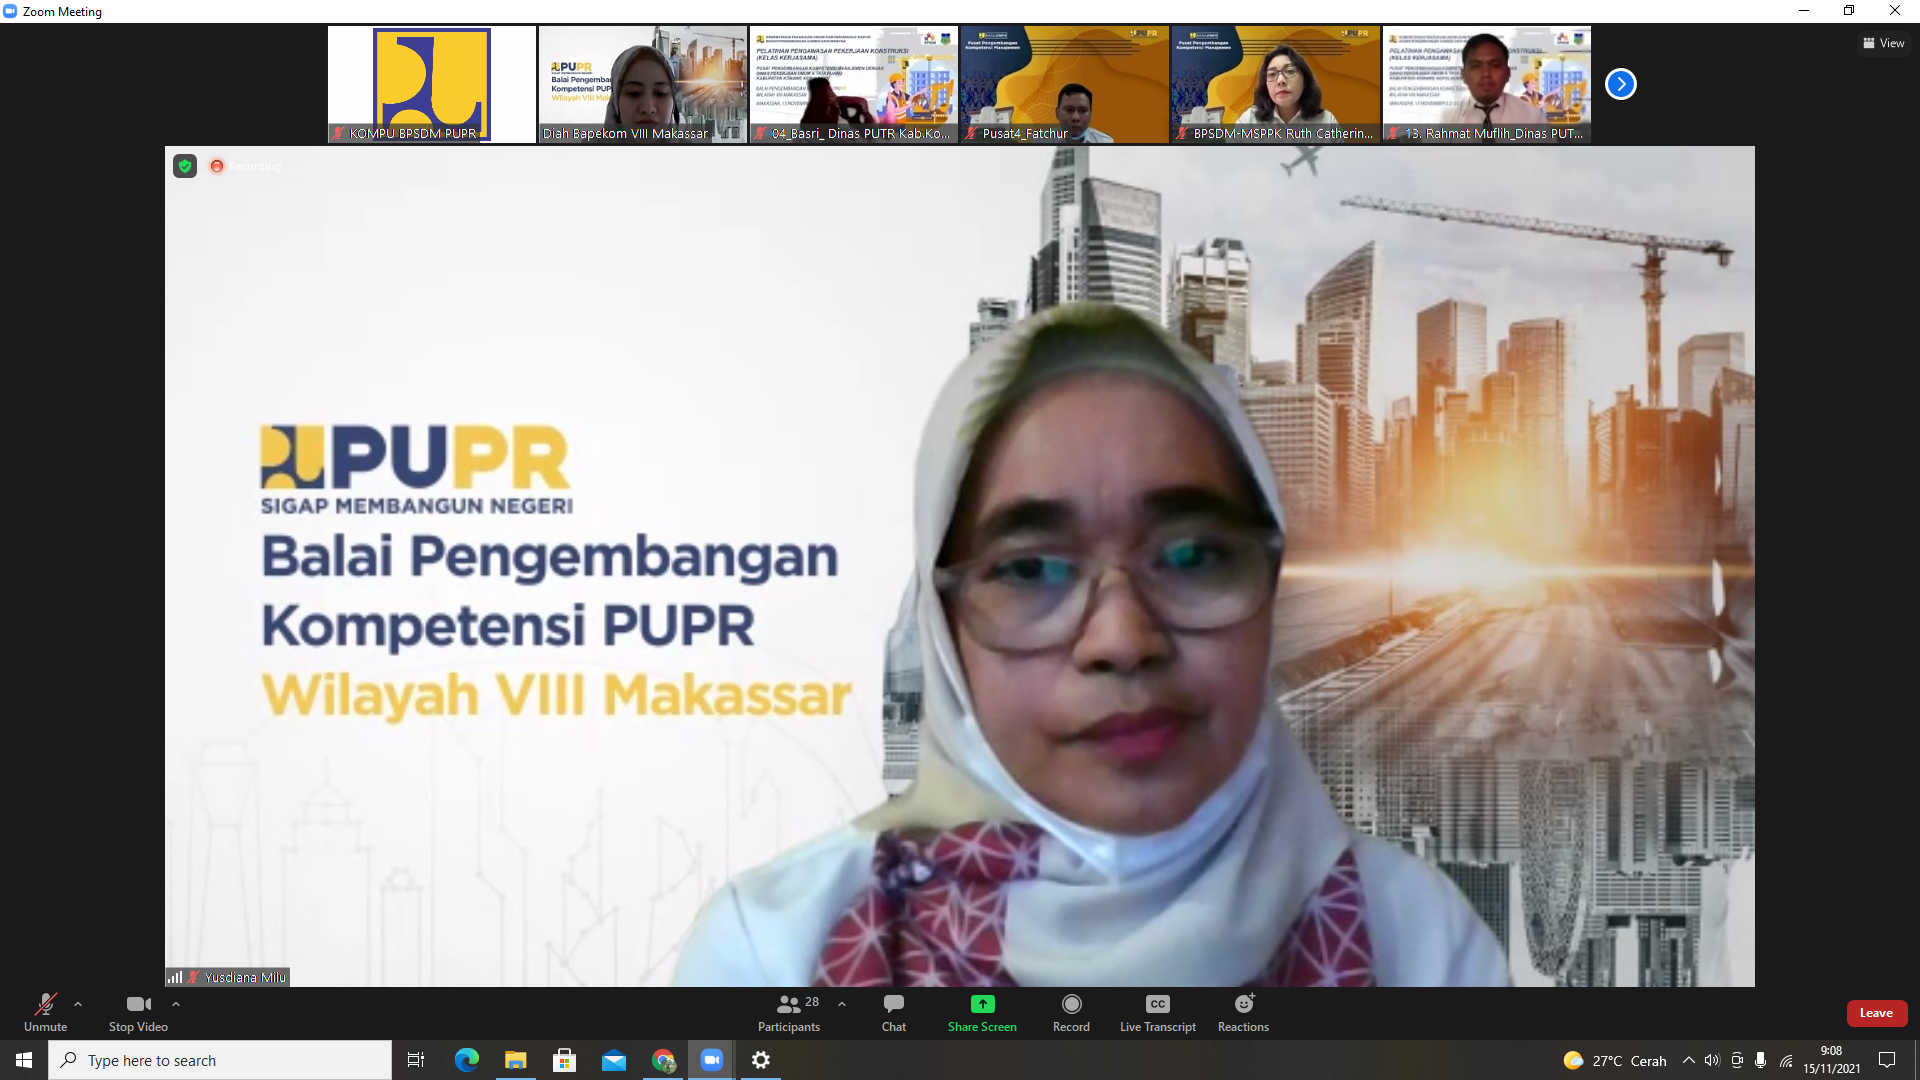The height and width of the screenshot is (1080, 1920).
Task: Open the clock and calendar flyout
Action: (1832, 1060)
